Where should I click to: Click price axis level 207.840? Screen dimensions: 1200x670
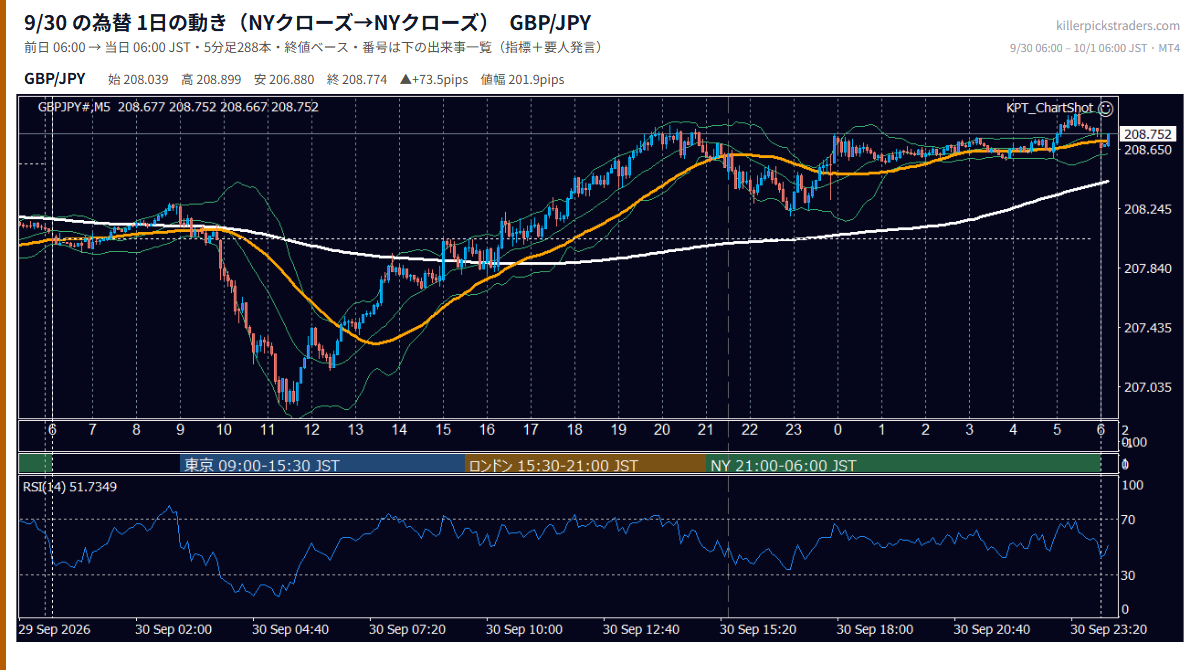pyautogui.click(x=1147, y=269)
